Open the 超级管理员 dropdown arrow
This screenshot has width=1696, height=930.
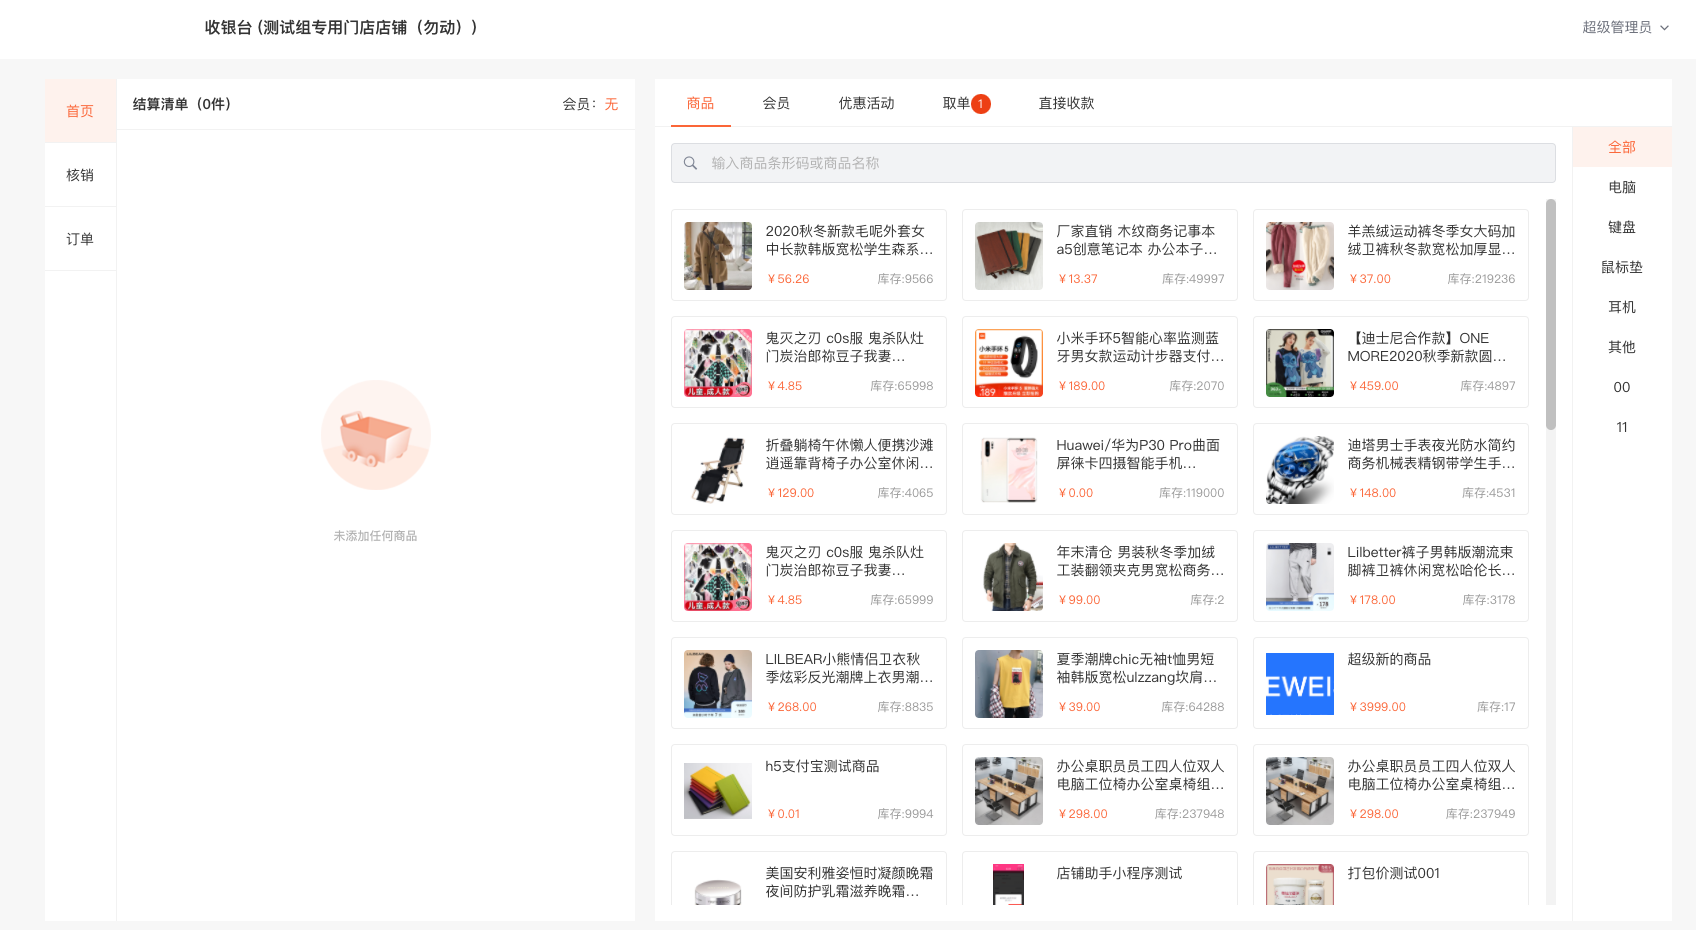click(1665, 28)
